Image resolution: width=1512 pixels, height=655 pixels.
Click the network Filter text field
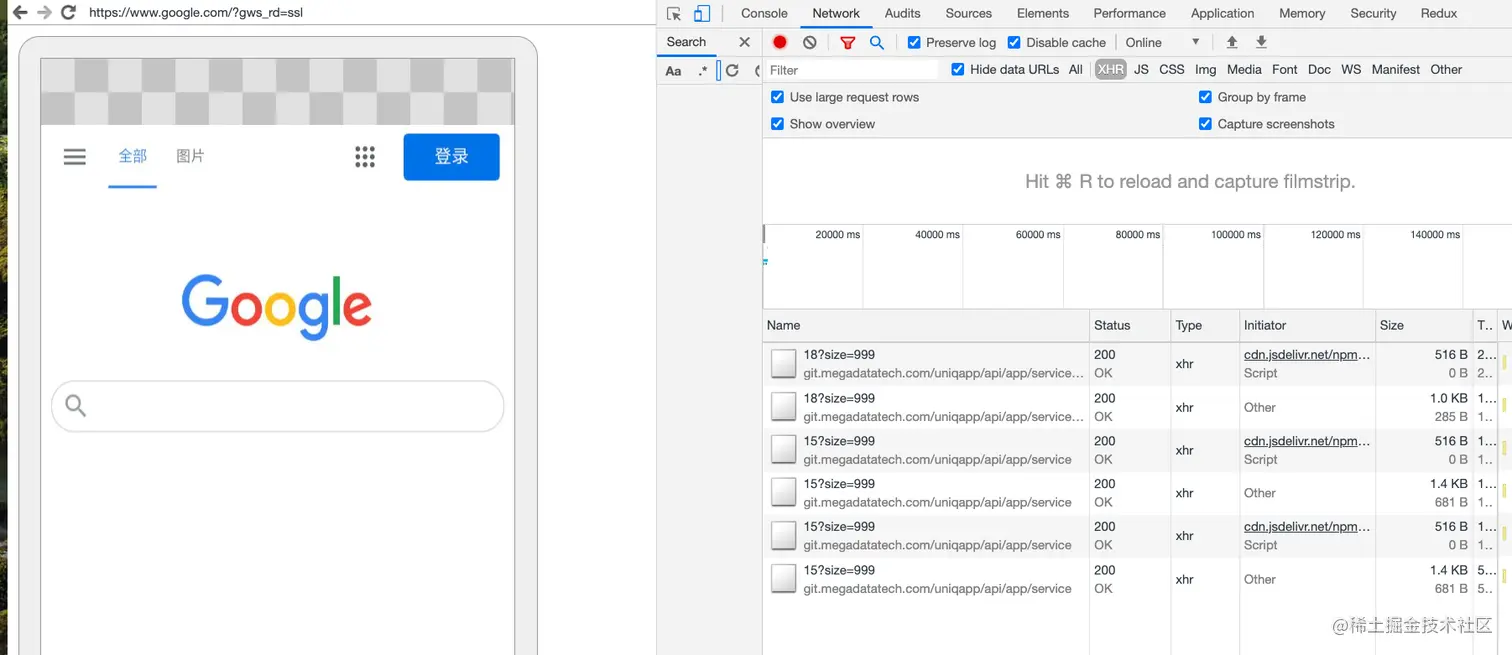coord(853,70)
